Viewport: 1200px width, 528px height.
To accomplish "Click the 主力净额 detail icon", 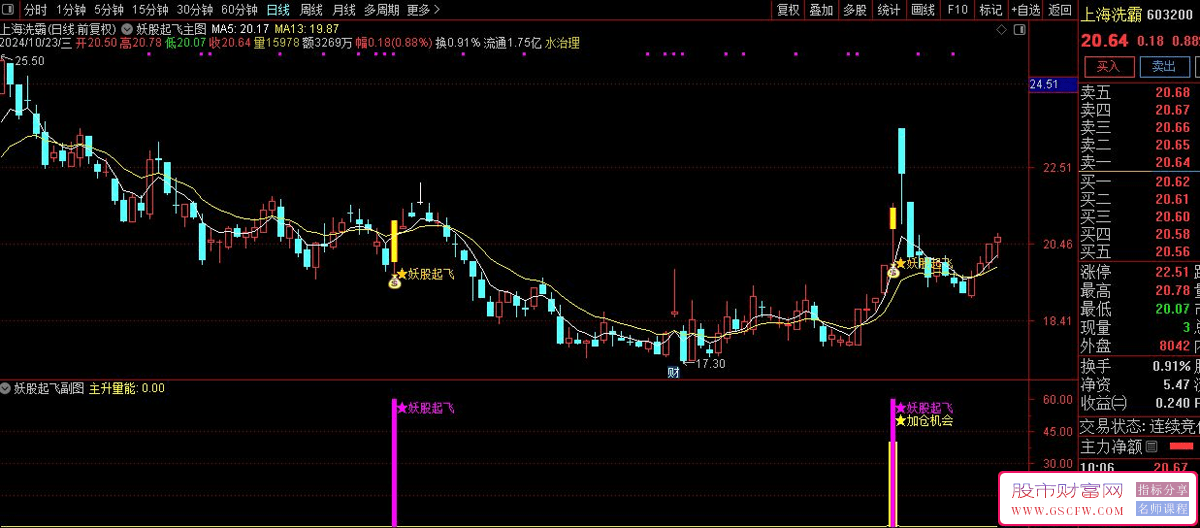I will 1151,446.
